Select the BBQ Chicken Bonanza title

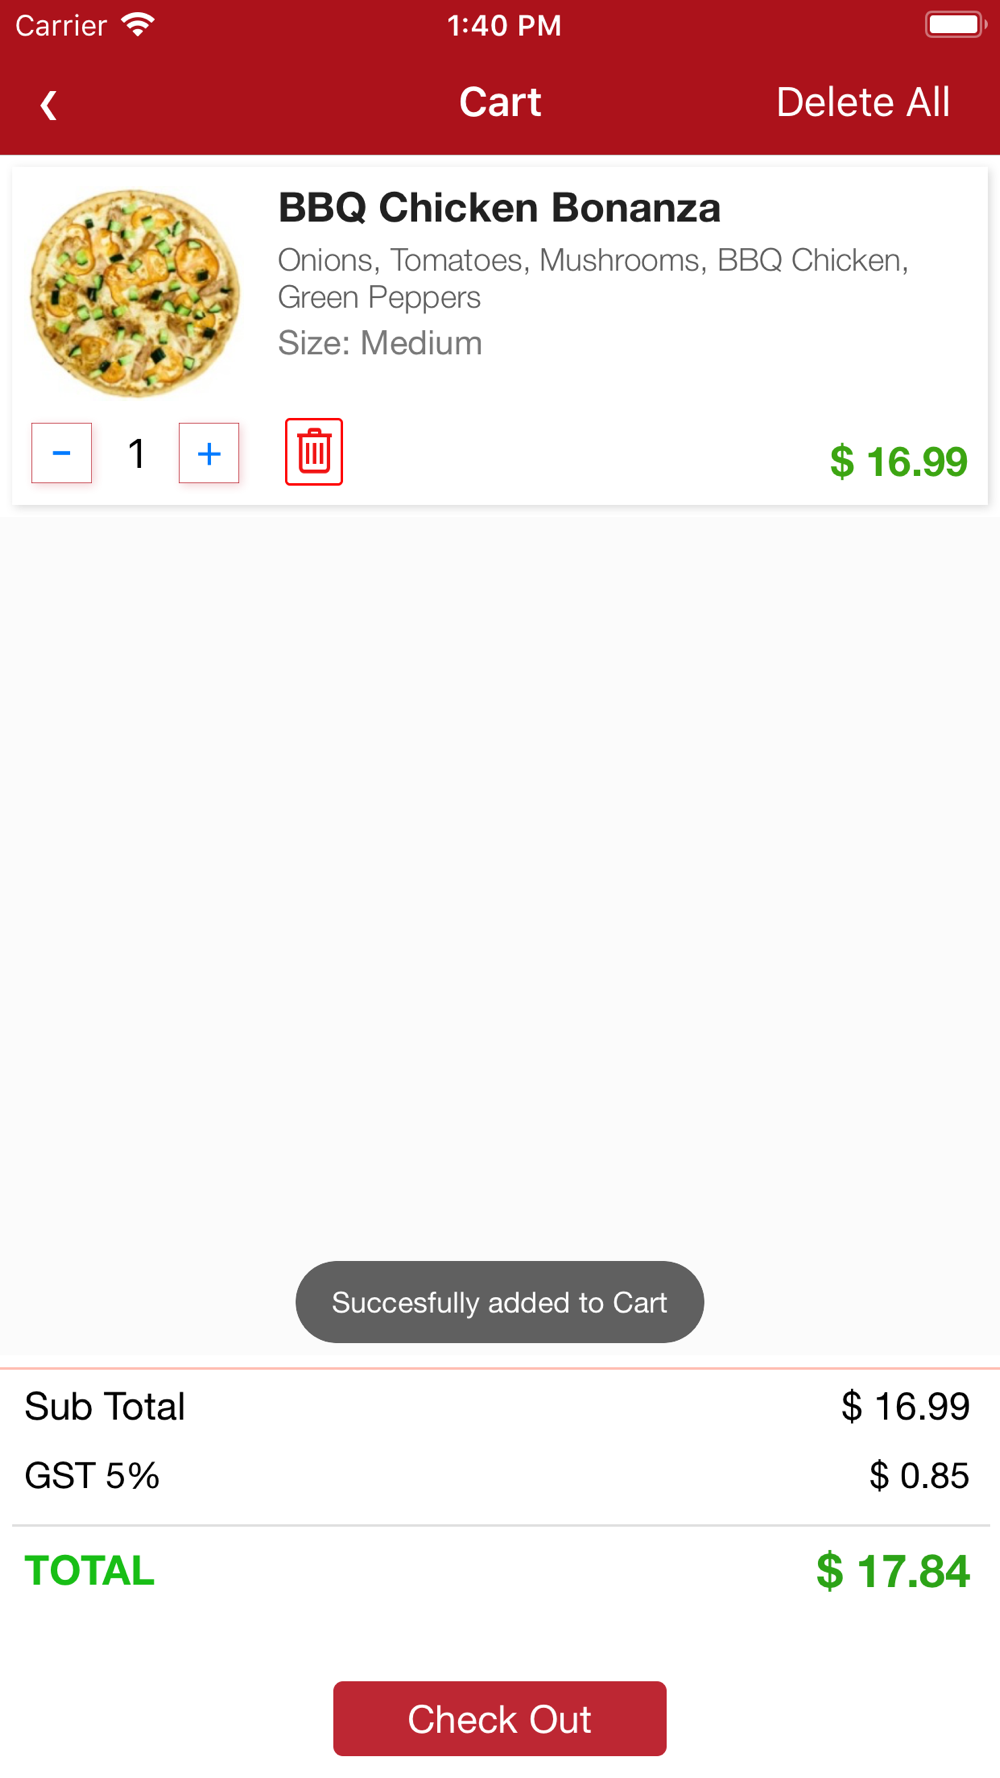(x=499, y=208)
